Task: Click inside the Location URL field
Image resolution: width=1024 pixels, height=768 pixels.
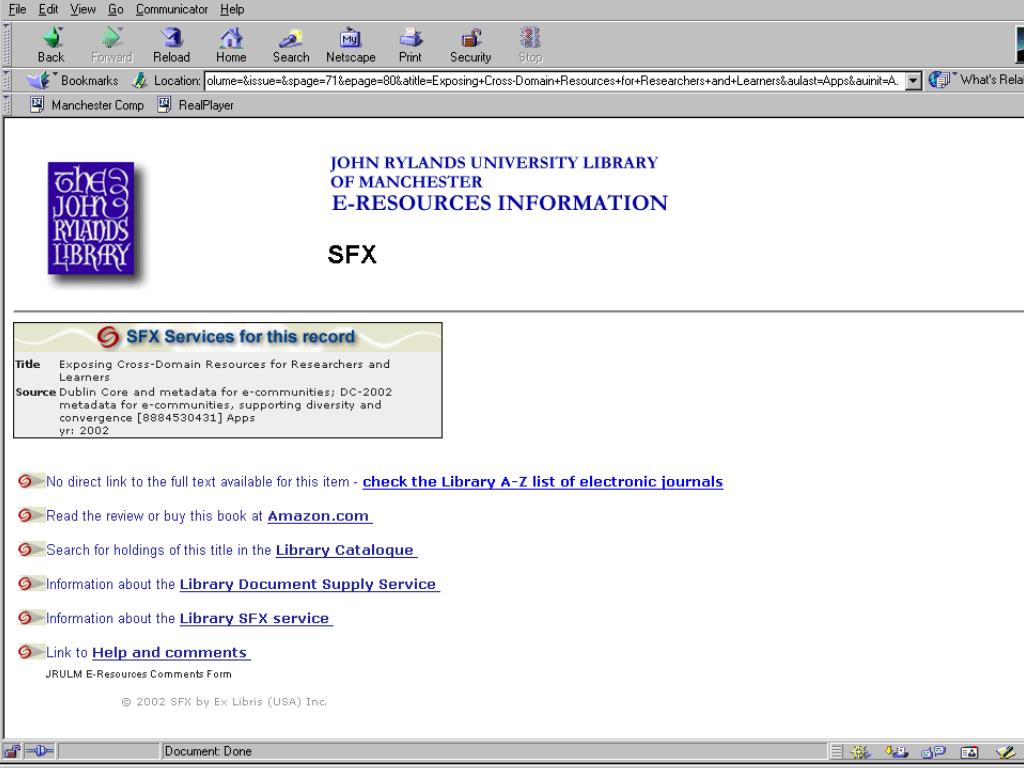Action: tap(554, 81)
